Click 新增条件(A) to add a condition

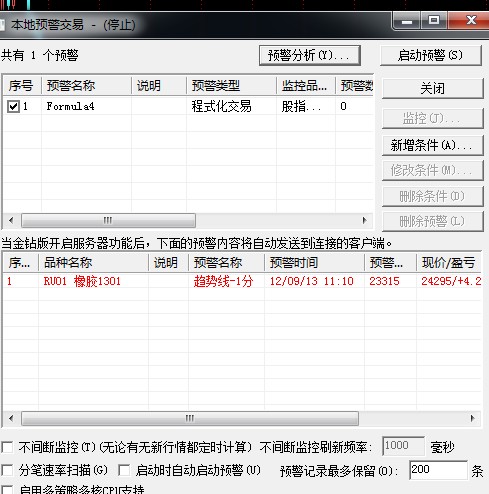433,145
